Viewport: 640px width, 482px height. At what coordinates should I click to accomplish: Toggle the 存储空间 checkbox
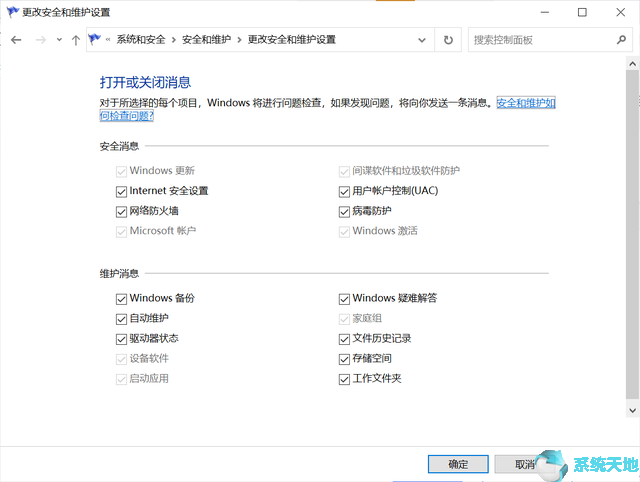pyautogui.click(x=344, y=359)
